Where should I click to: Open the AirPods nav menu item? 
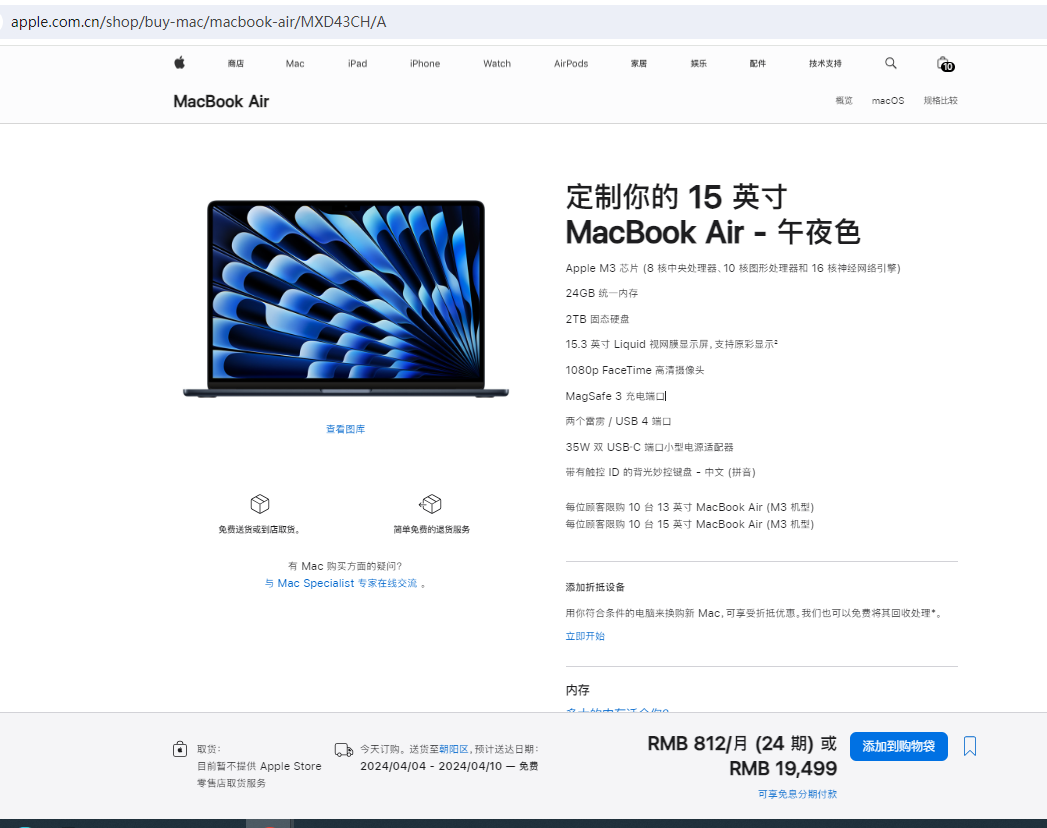pyautogui.click(x=571, y=63)
